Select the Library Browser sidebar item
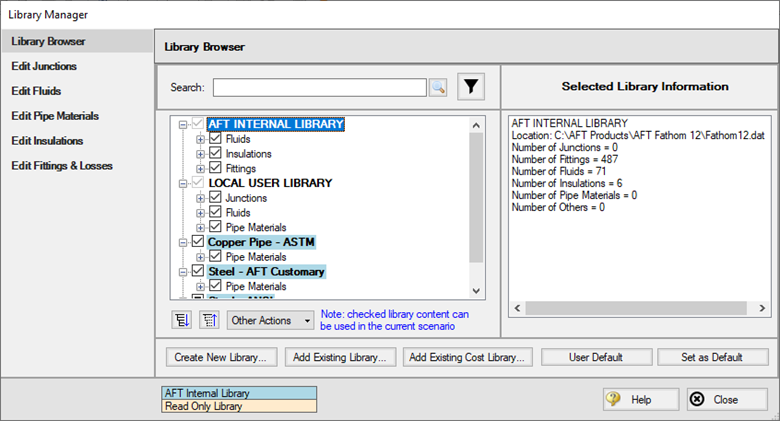 click(77, 41)
